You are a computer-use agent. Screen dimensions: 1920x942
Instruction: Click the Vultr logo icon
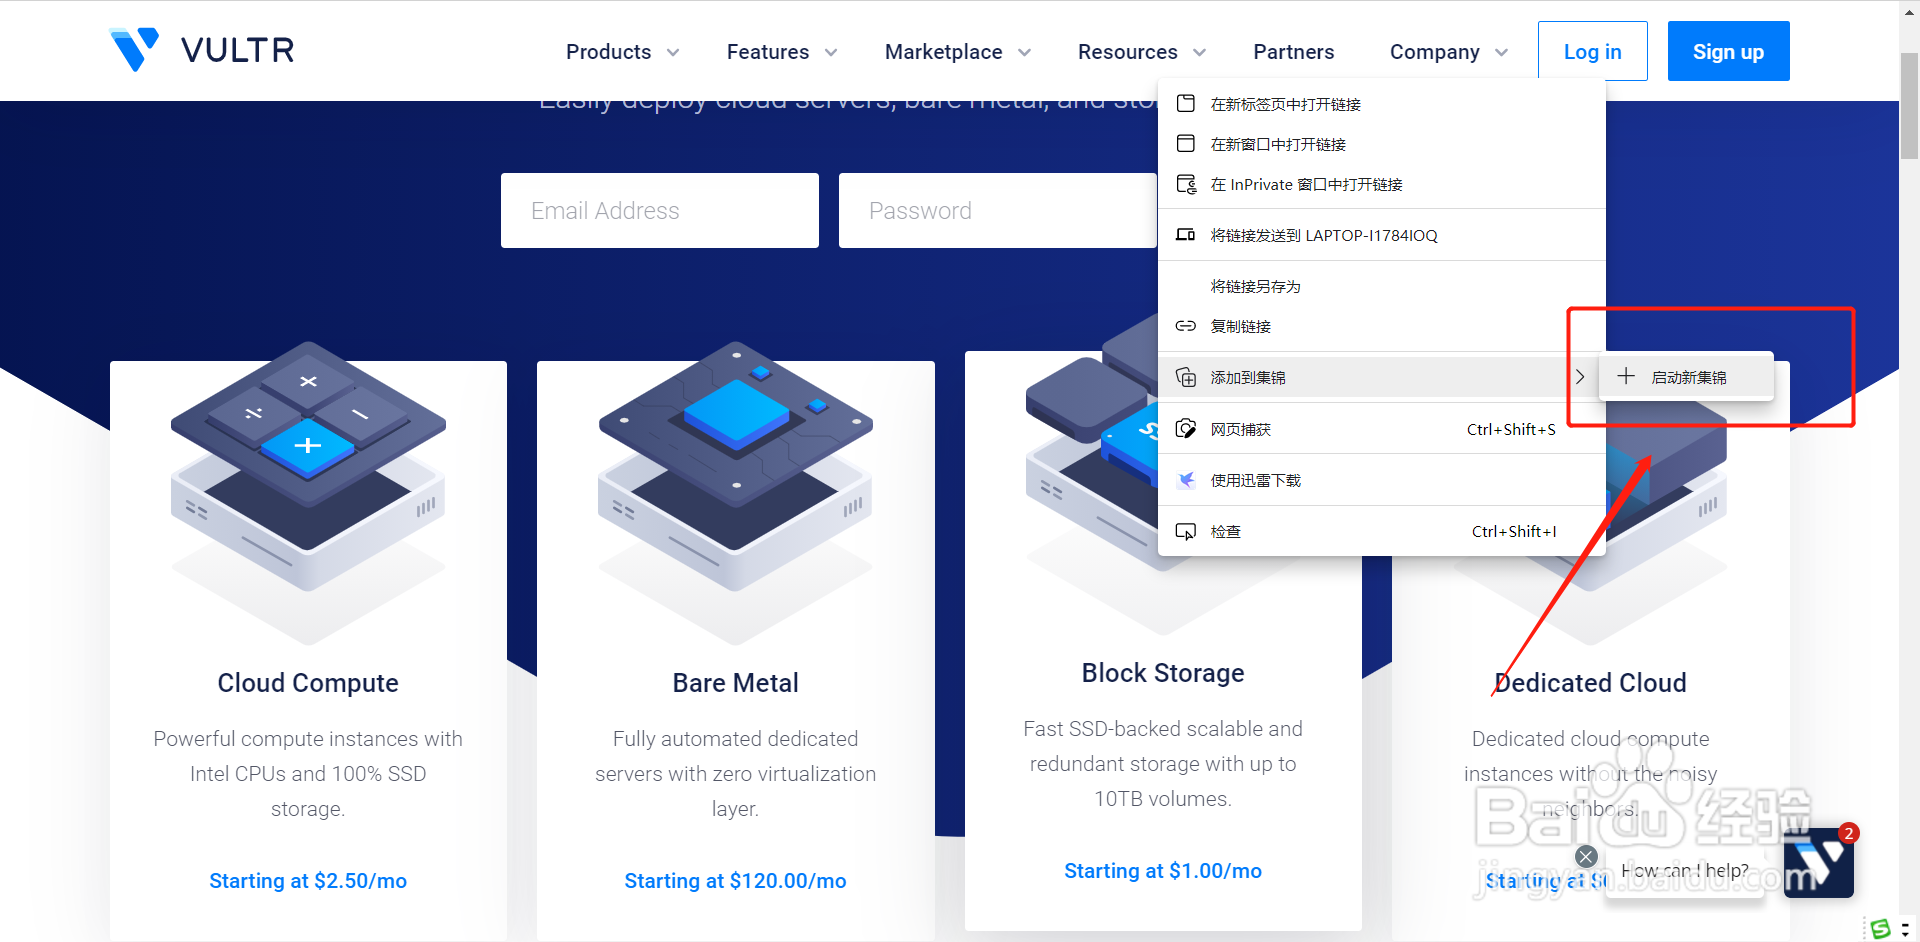tap(134, 49)
